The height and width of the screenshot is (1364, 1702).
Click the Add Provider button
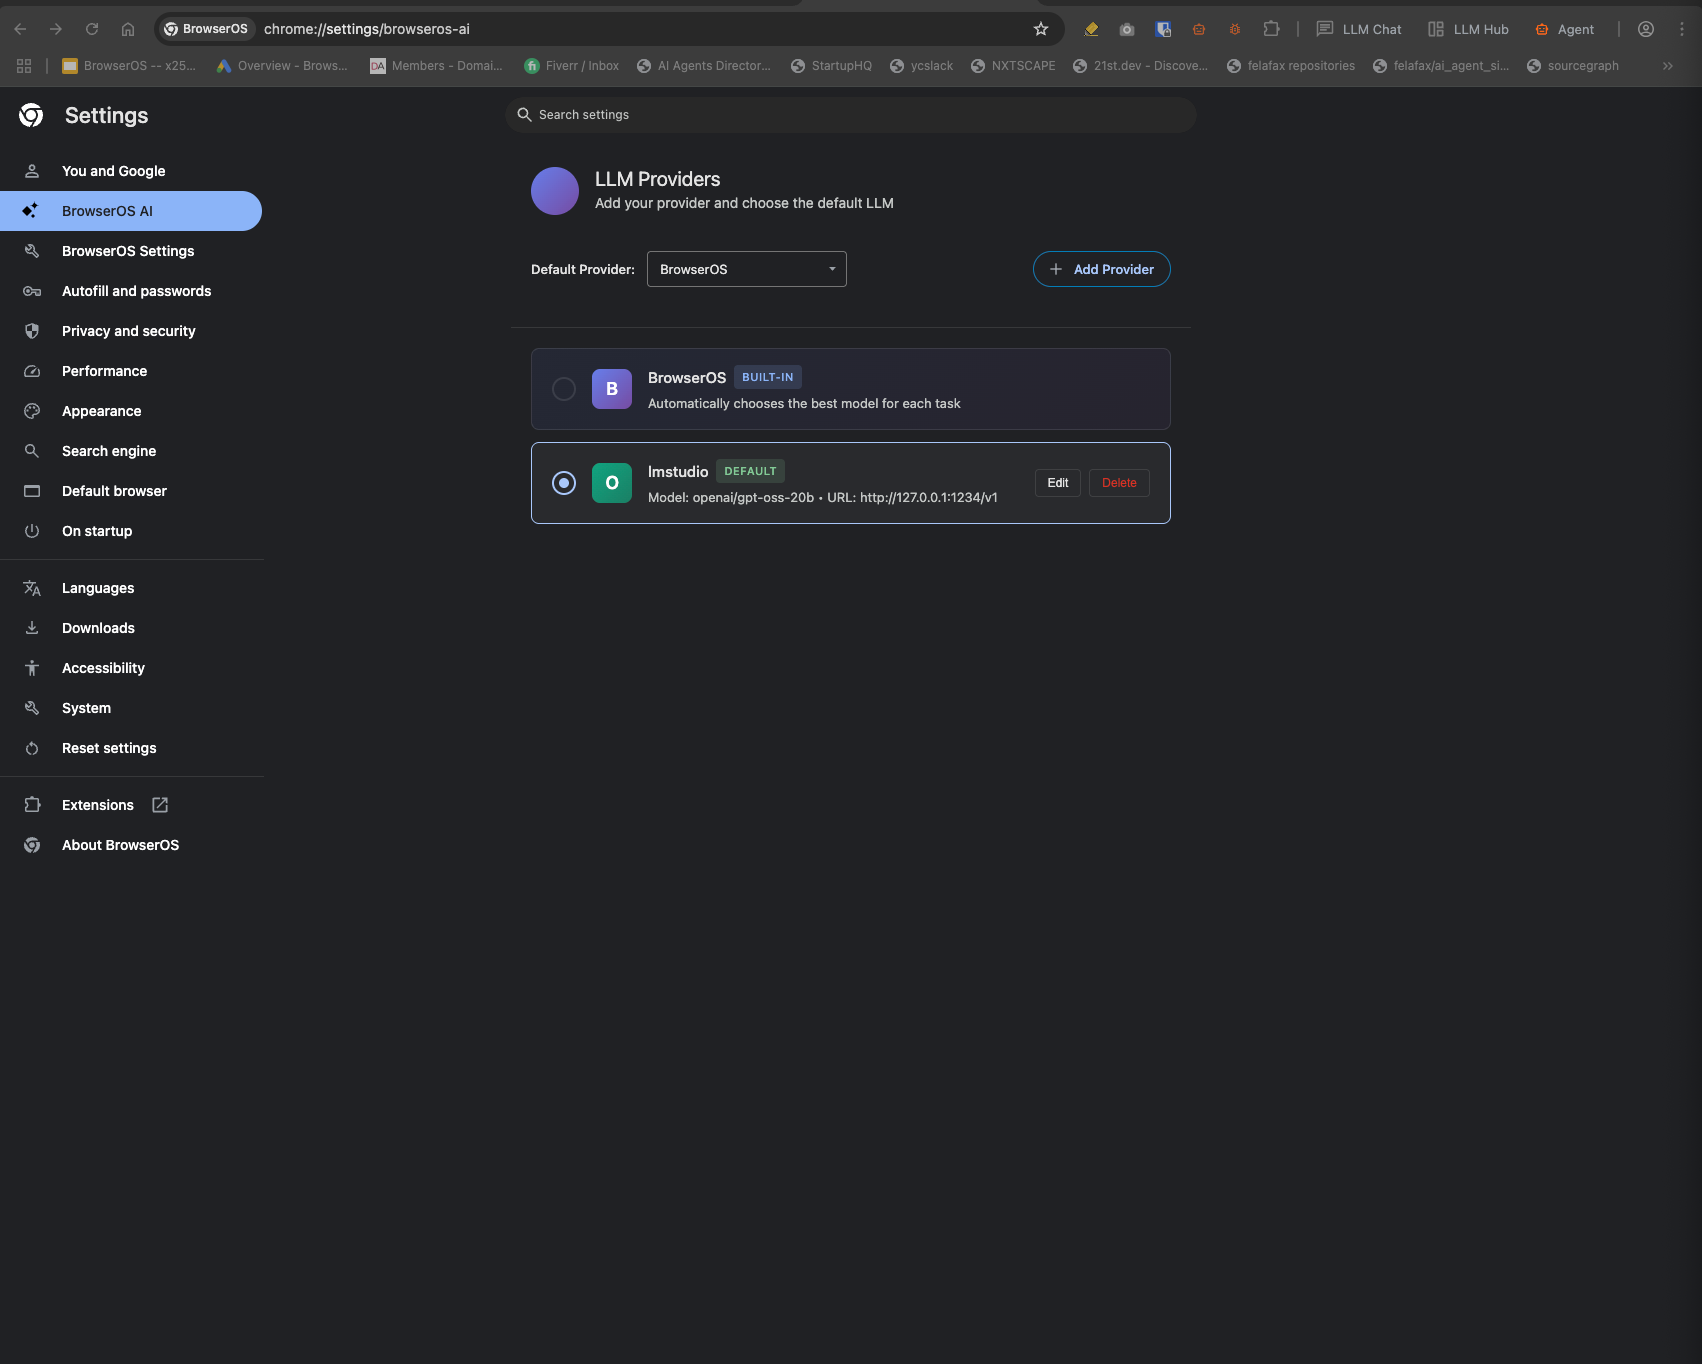tap(1101, 269)
